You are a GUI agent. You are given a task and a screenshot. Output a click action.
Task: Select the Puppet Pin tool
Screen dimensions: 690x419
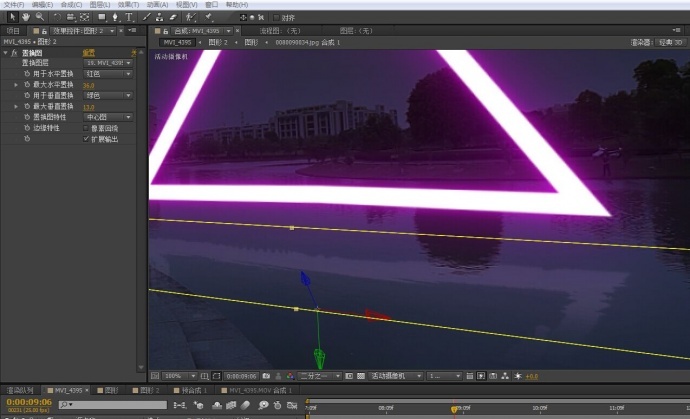tap(209, 17)
